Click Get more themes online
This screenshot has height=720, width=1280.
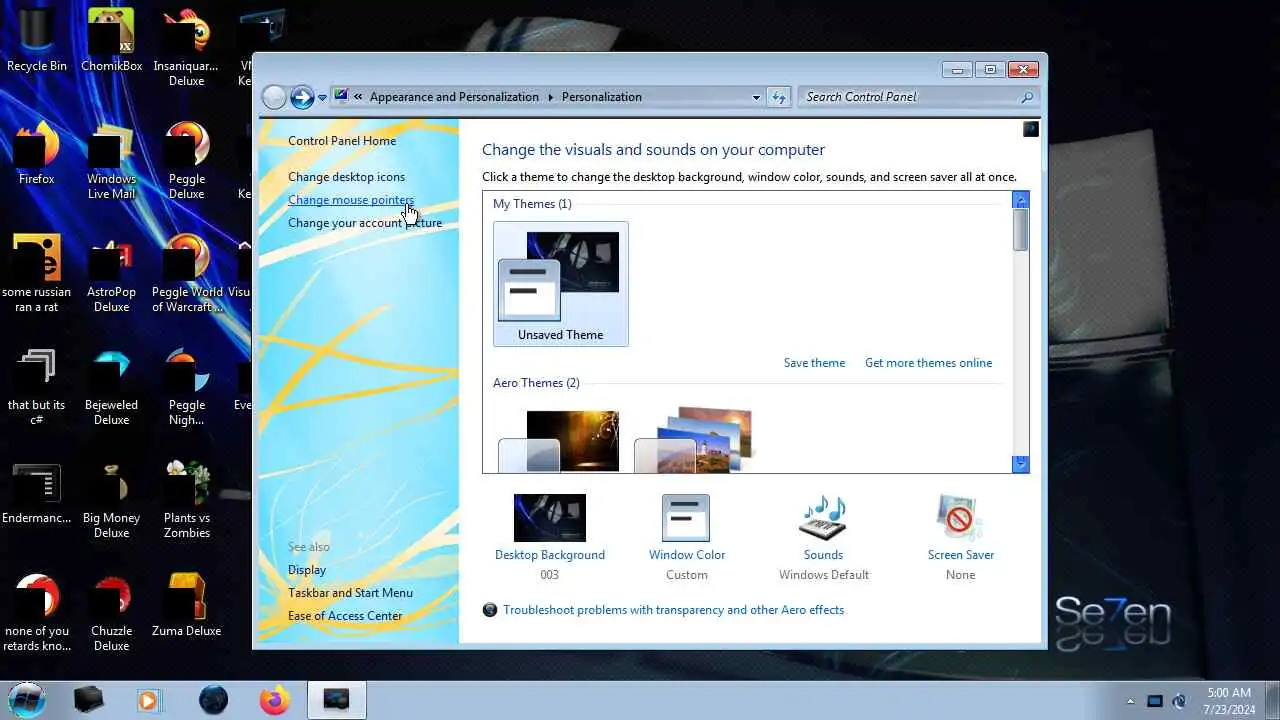(928, 363)
